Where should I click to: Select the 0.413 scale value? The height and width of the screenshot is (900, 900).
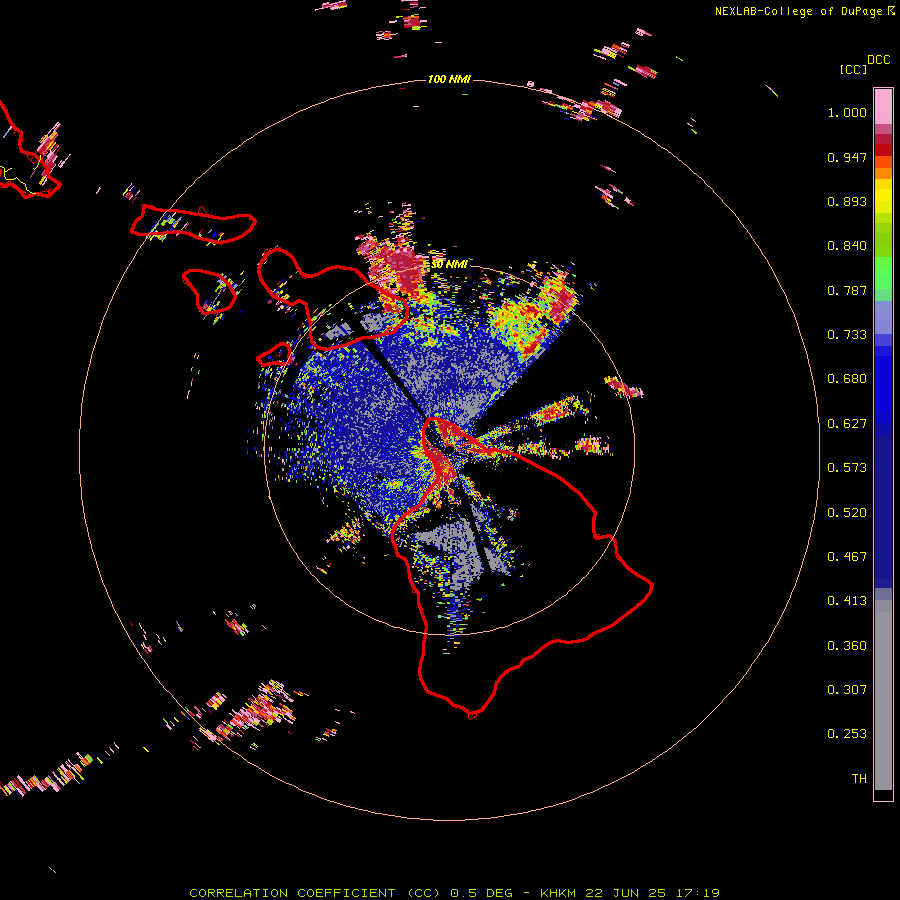[x=847, y=601]
